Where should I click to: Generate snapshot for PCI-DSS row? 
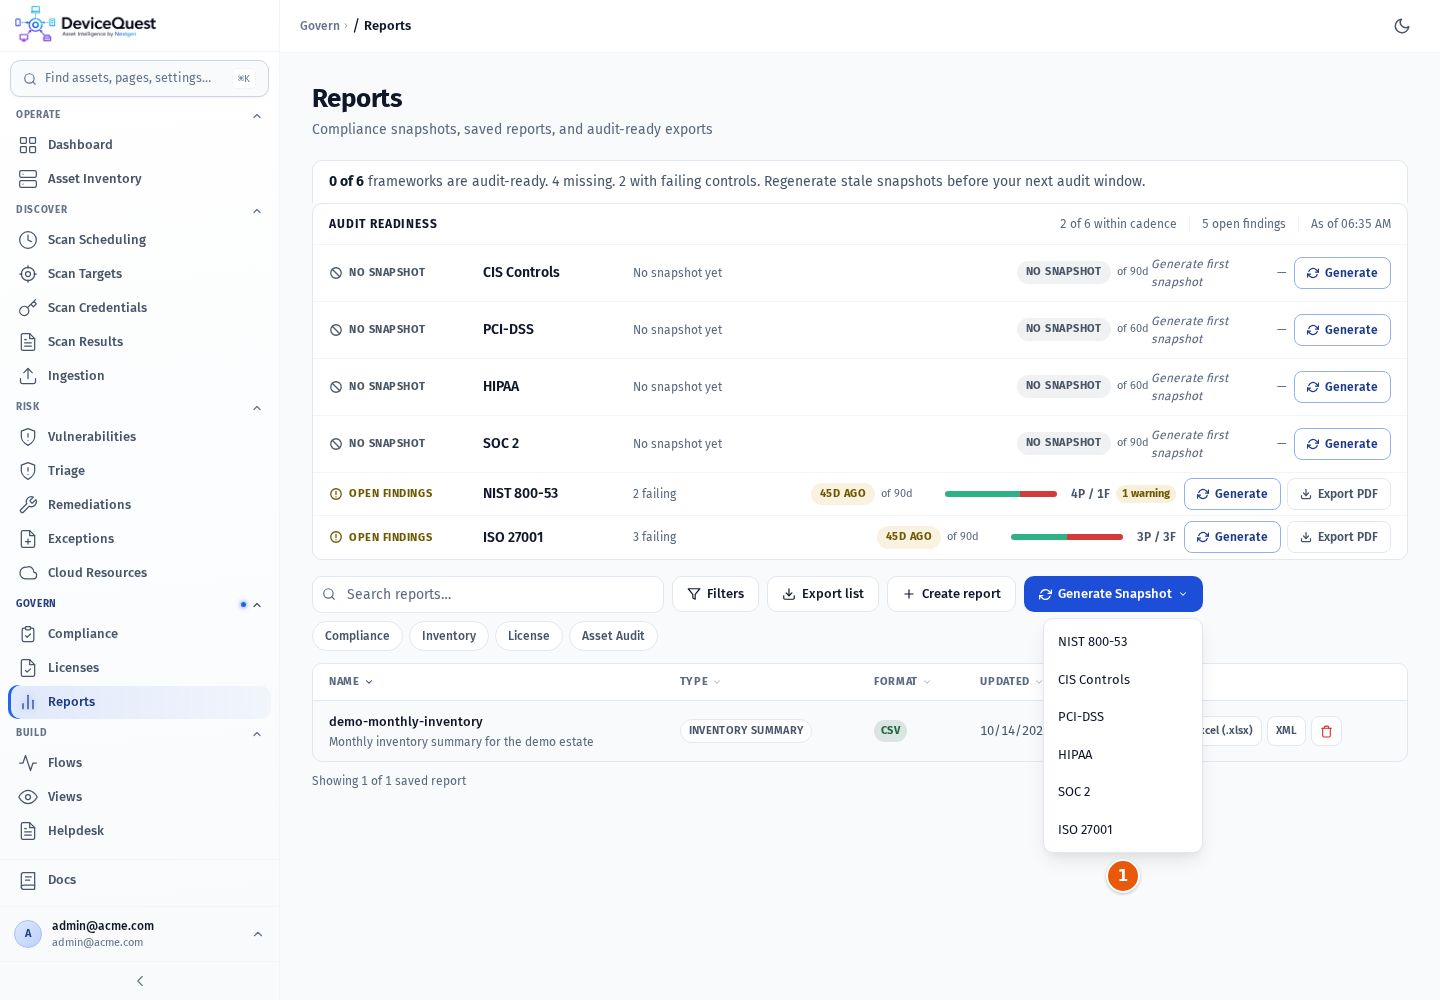click(1342, 330)
